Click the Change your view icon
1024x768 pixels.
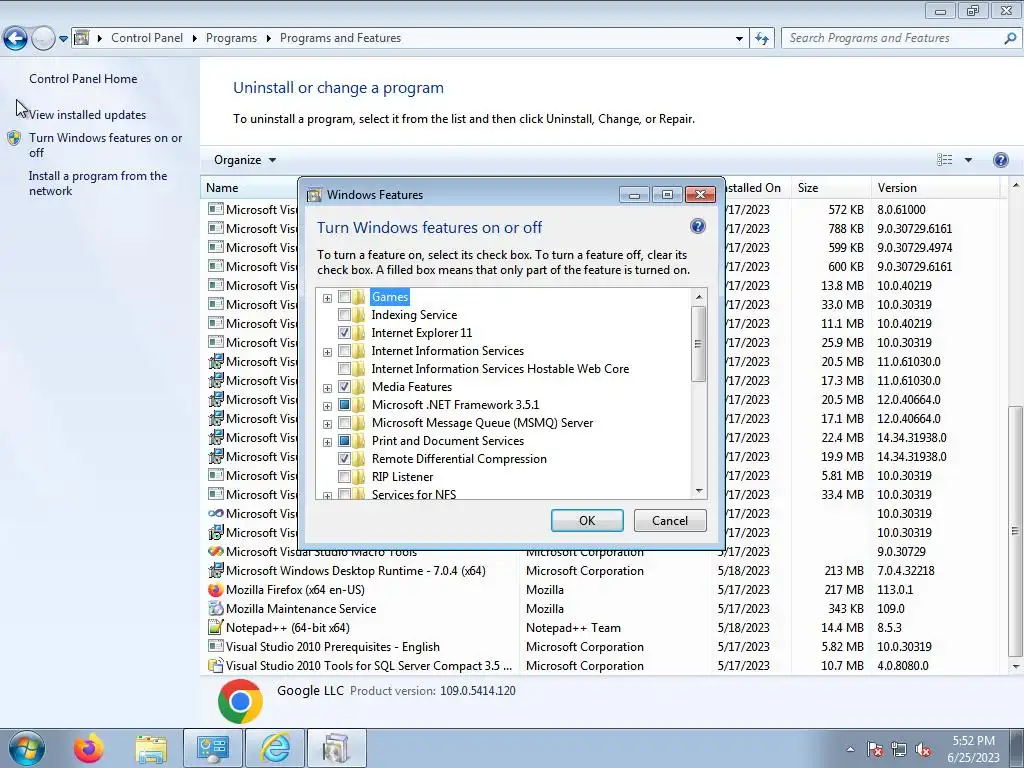tap(944, 160)
